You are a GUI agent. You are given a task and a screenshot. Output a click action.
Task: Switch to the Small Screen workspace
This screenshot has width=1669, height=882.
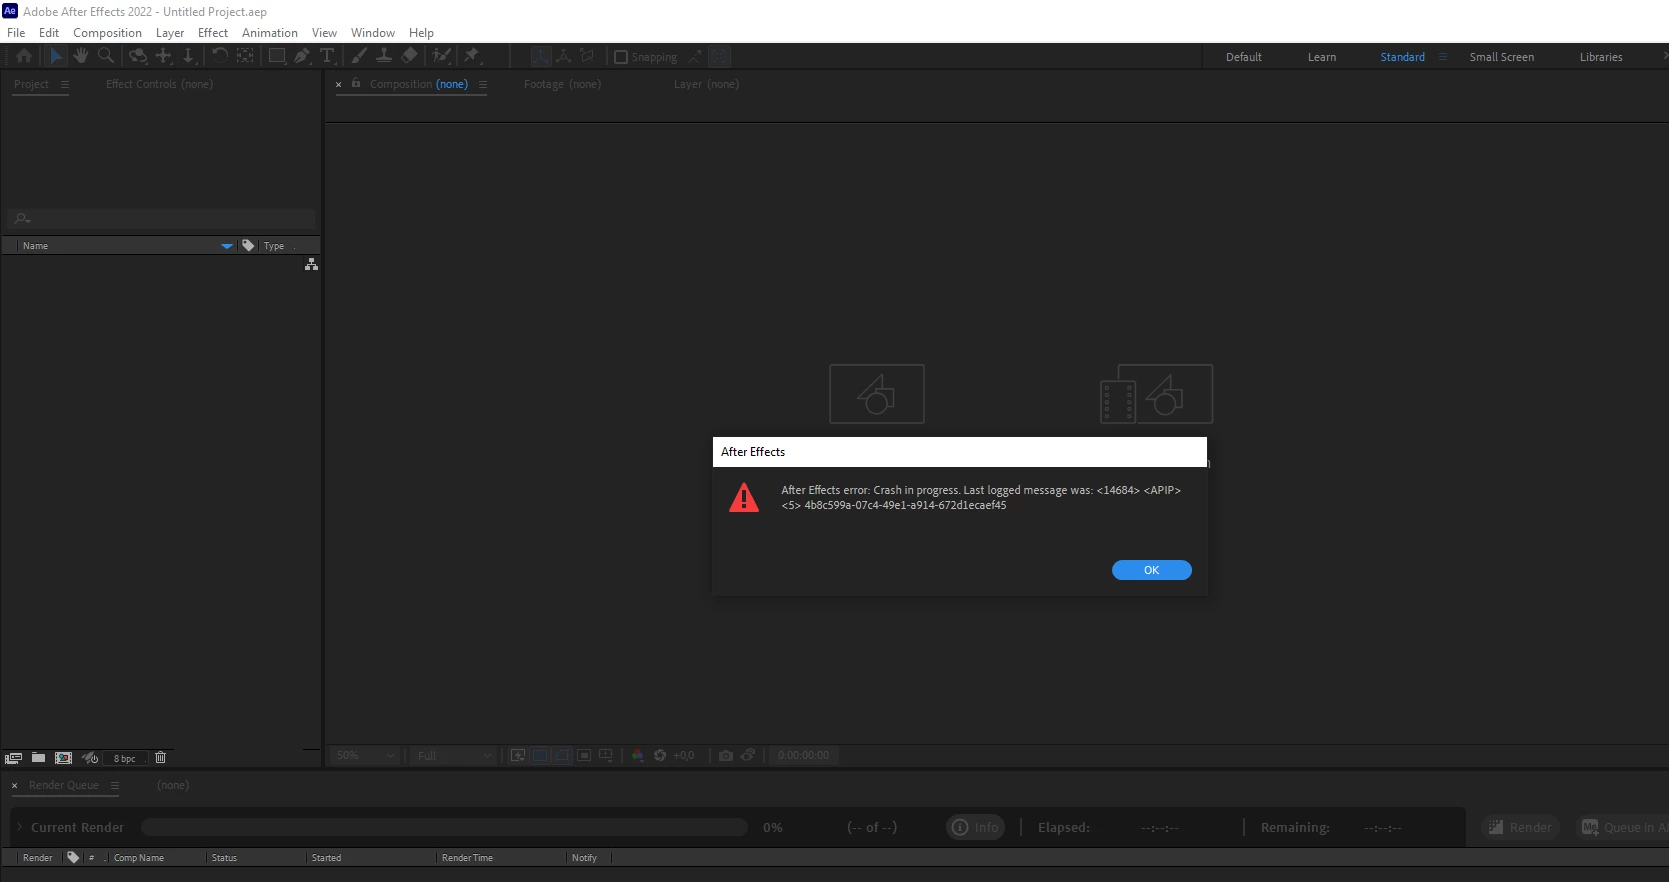[1501, 57]
